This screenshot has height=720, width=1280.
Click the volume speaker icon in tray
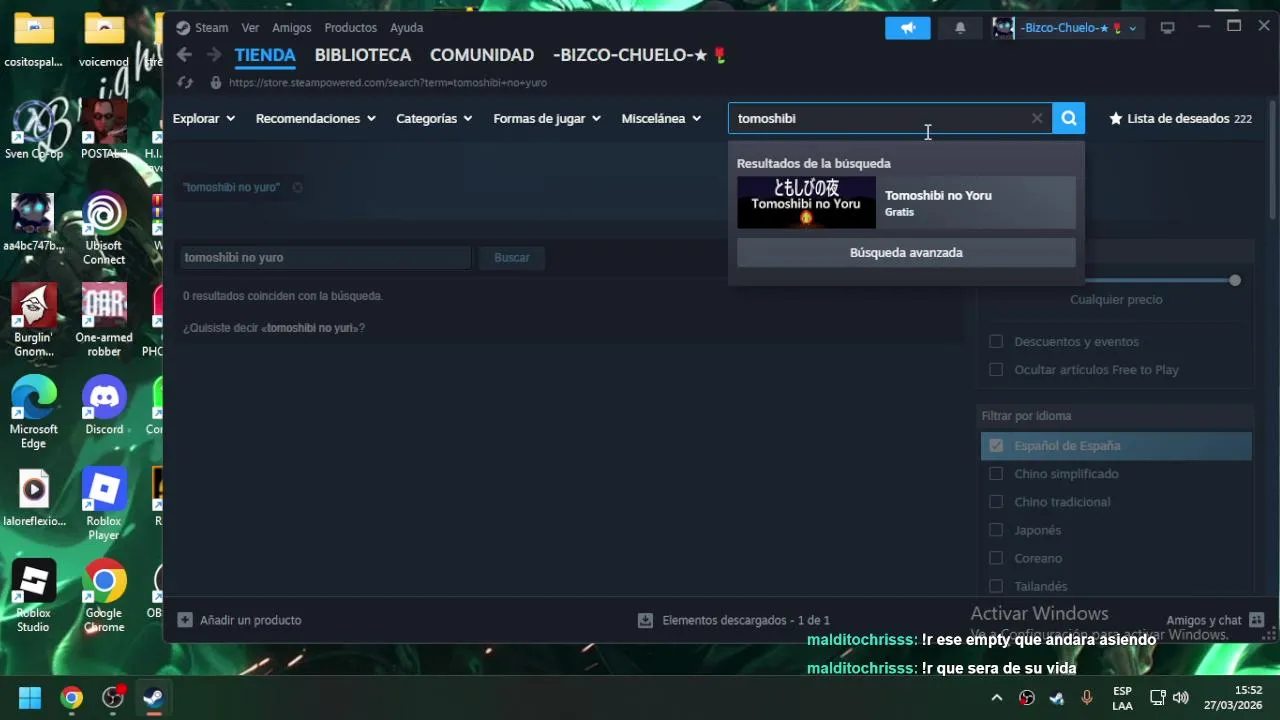(1181, 697)
